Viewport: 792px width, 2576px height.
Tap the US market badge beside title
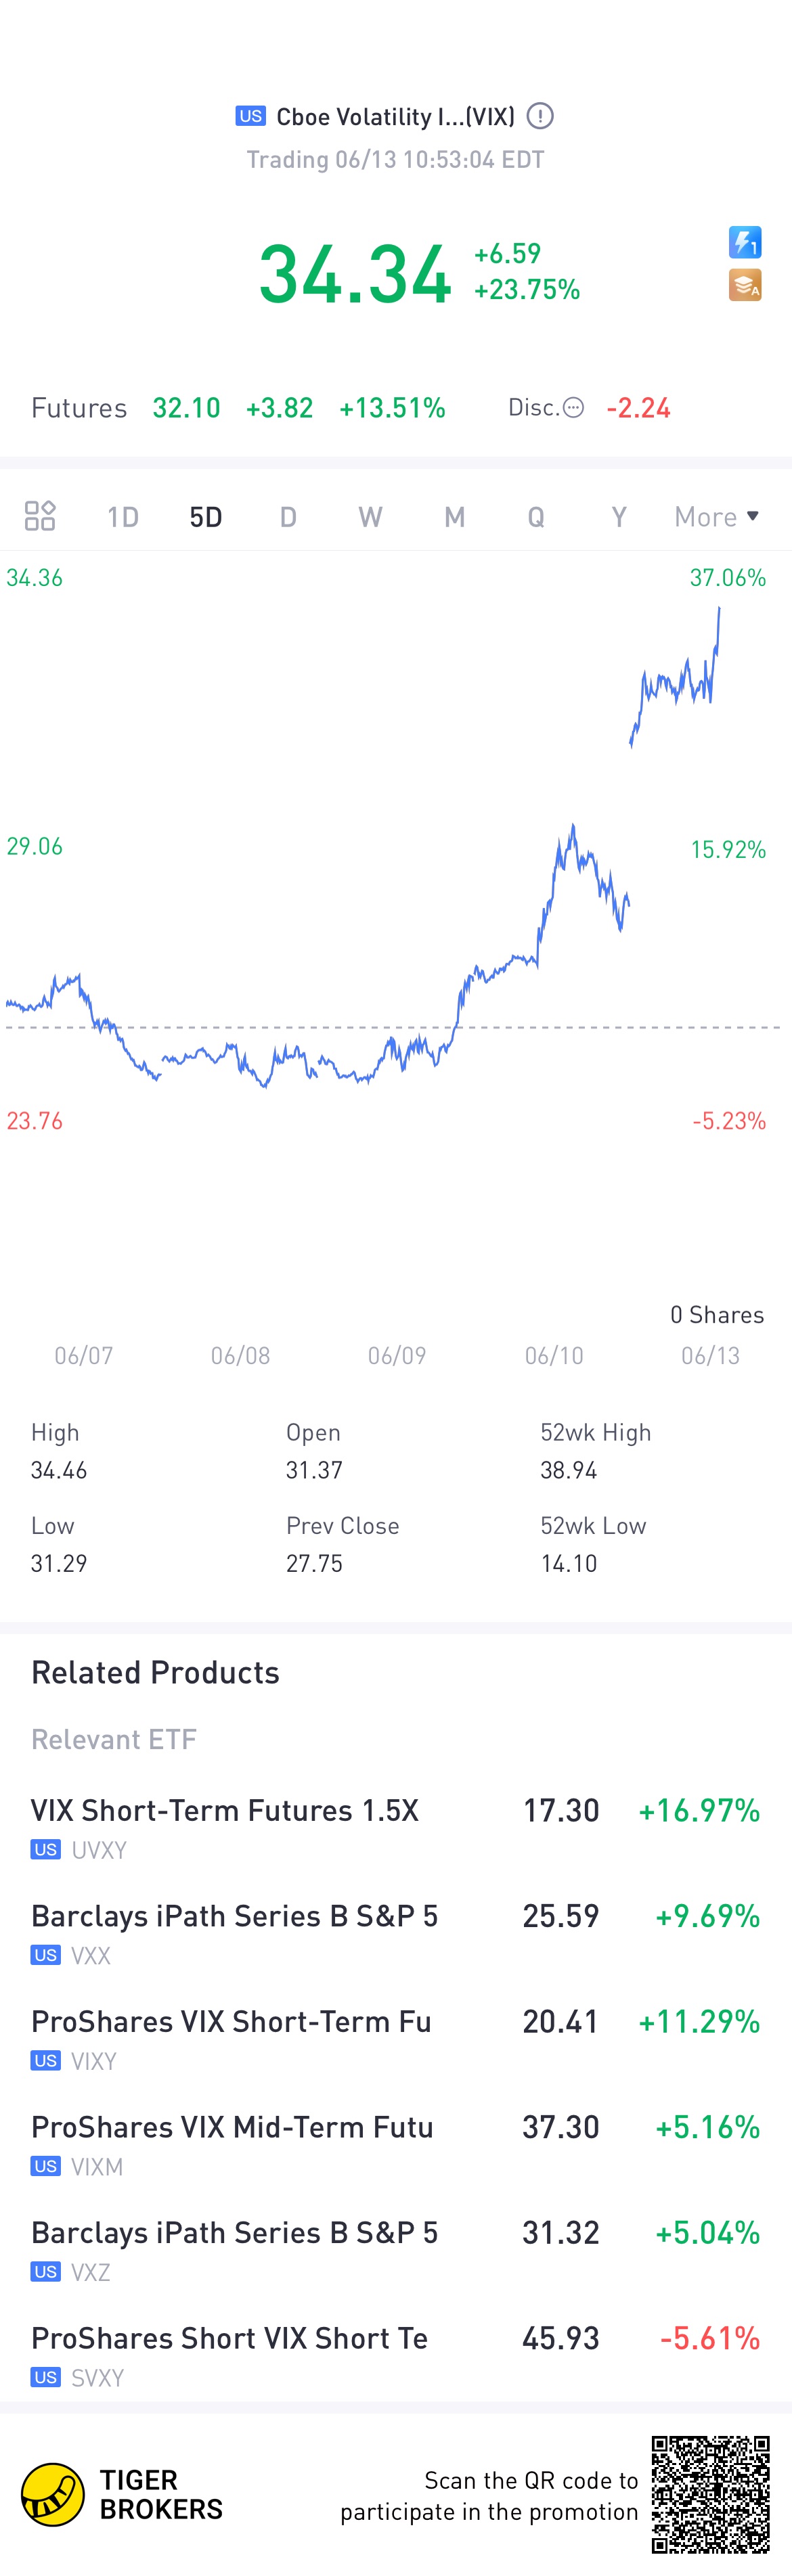coord(250,116)
